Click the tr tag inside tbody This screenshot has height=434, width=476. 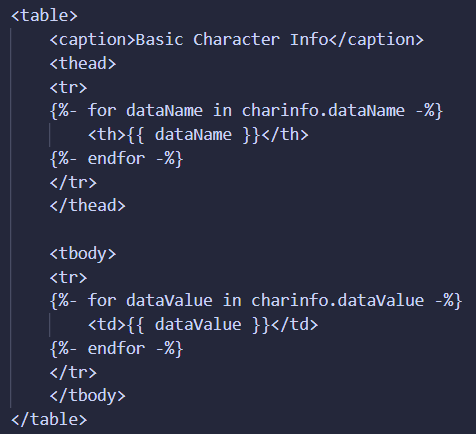[68, 277]
